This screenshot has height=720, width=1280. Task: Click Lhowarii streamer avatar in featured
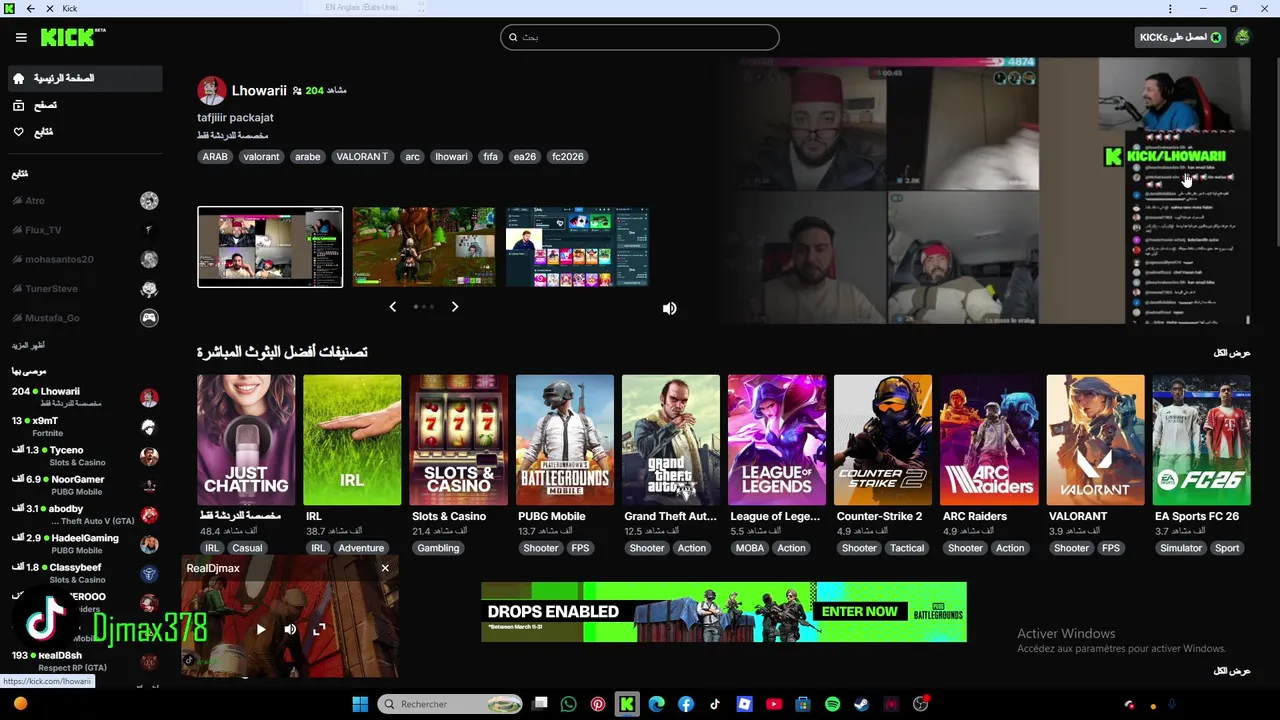(x=211, y=90)
